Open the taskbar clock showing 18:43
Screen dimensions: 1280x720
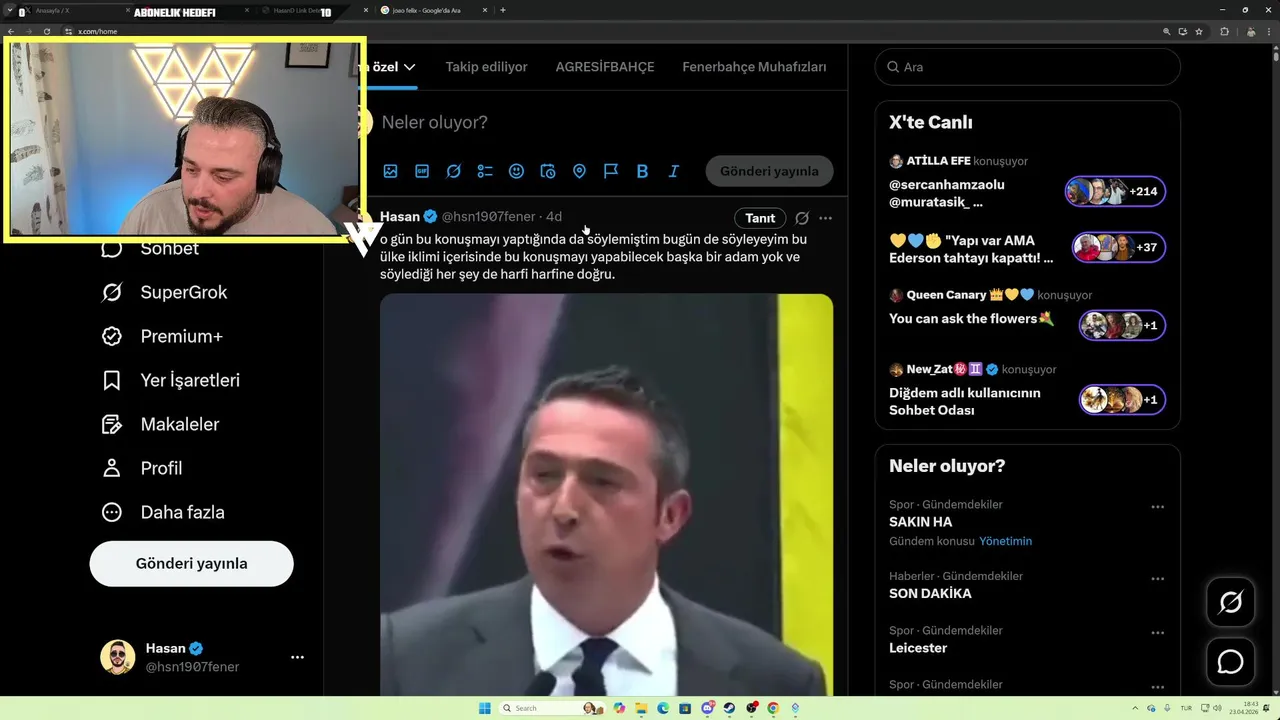(1244, 708)
